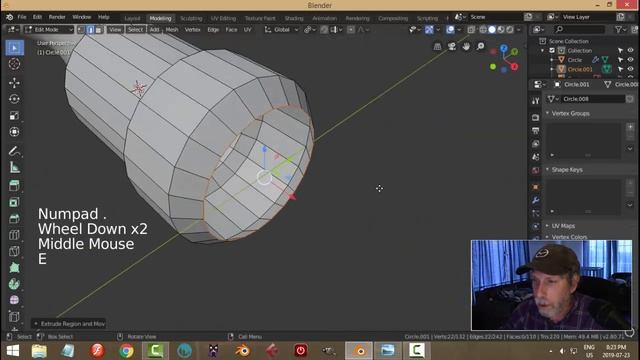Select the Poly Build tool
The height and width of the screenshot is (360, 640).
[14, 268]
